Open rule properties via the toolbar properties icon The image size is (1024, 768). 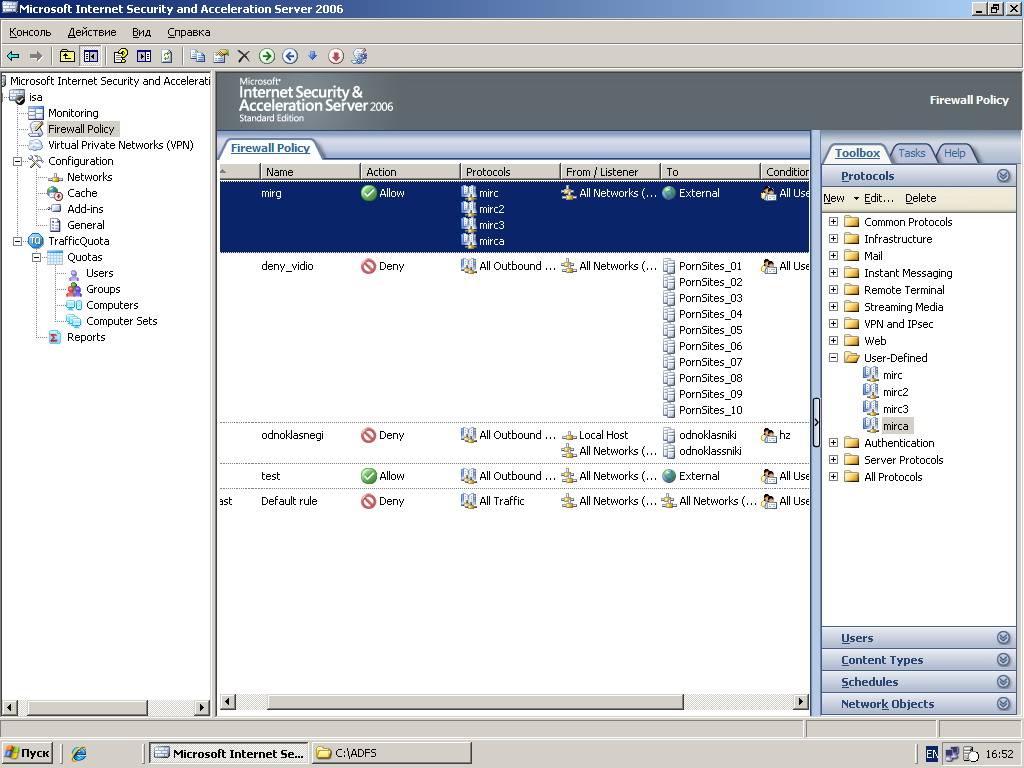click(x=221, y=56)
